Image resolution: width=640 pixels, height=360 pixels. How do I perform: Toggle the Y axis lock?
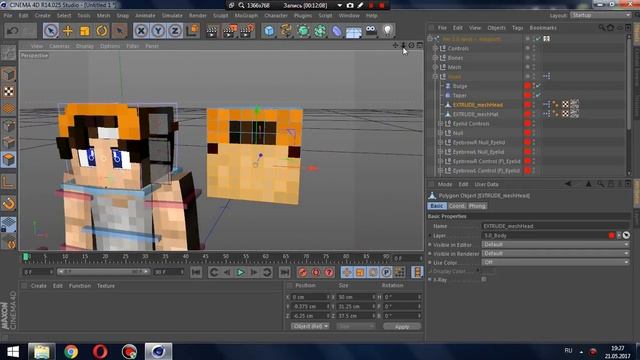[x=158, y=31]
